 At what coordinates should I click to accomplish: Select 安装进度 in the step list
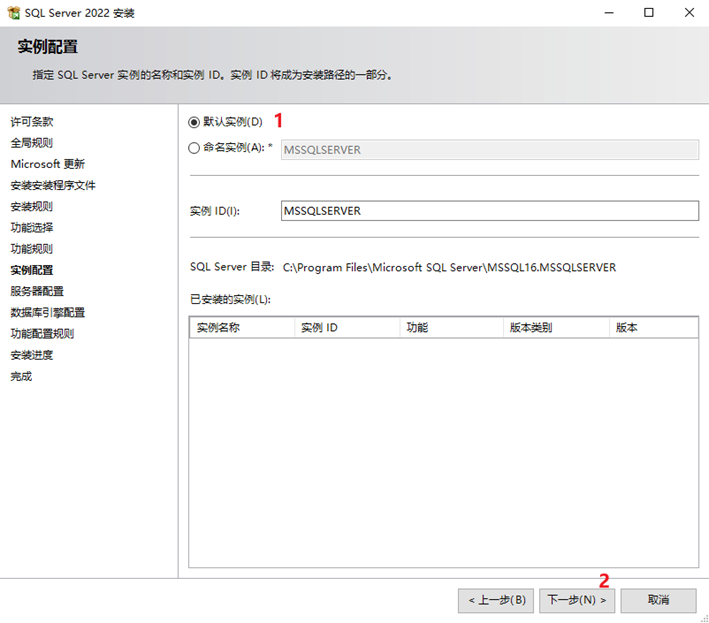pos(32,355)
